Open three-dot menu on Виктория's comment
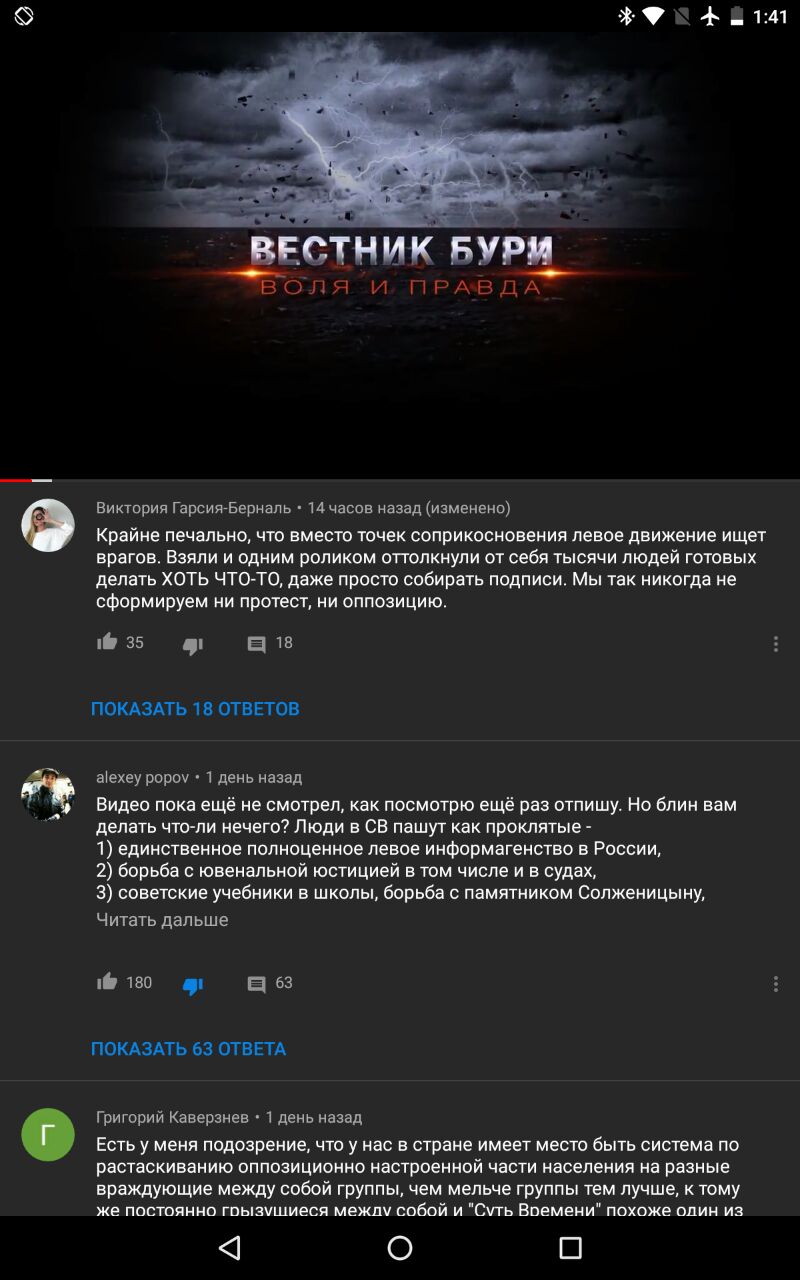800x1280 pixels. (x=776, y=644)
